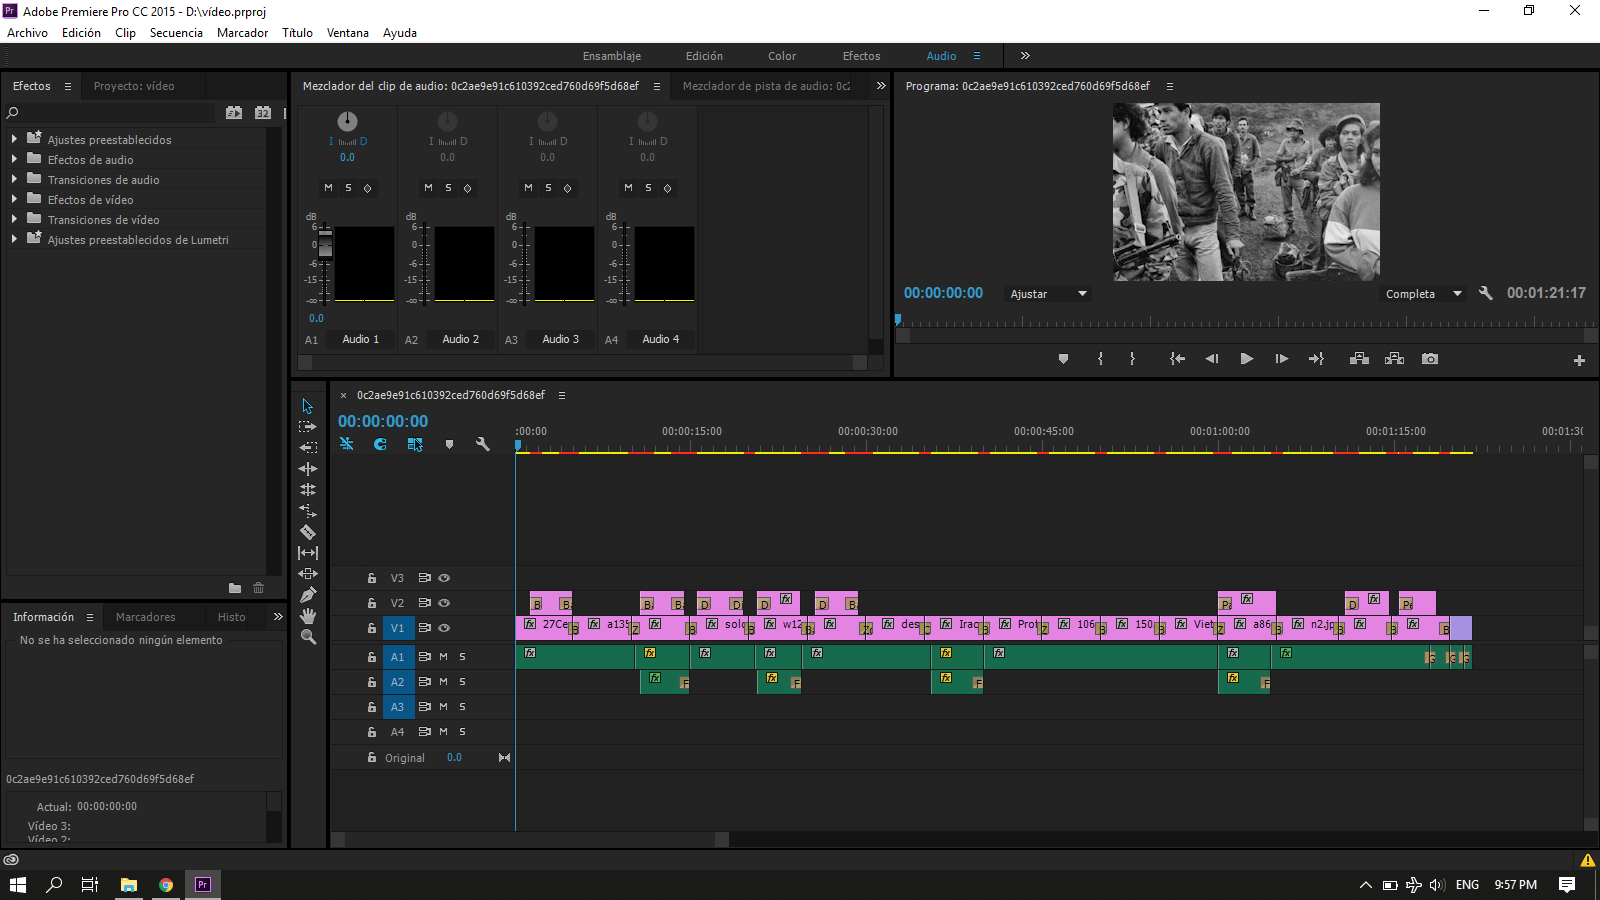Mark In point in Program monitor

pos(1100,359)
